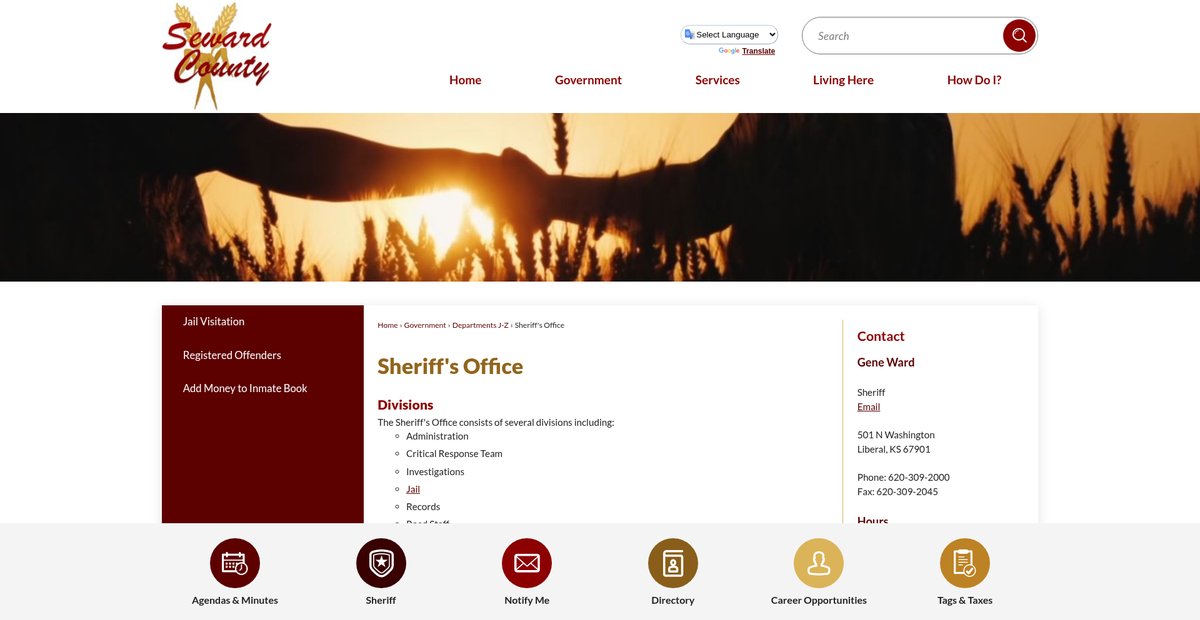Image resolution: width=1200 pixels, height=620 pixels.
Task: Open the Tags & Taxes clipboard icon
Action: tap(965, 563)
